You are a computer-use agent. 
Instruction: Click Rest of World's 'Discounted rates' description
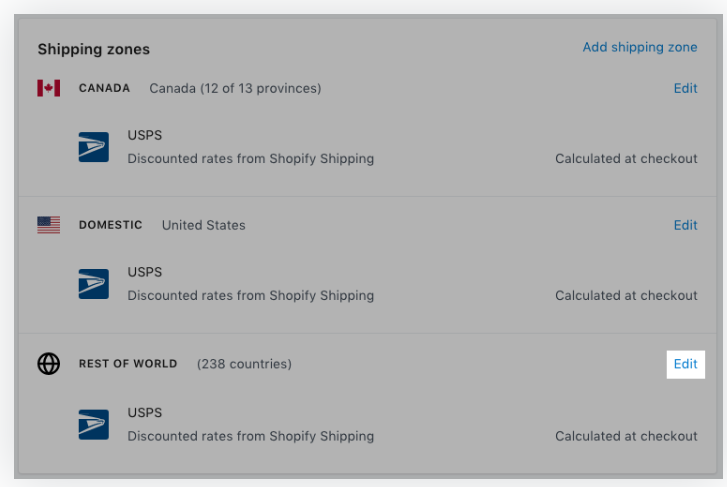[250, 436]
